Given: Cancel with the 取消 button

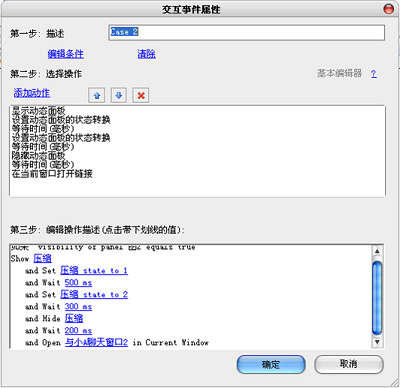Looking at the screenshot, I should [x=349, y=364].
